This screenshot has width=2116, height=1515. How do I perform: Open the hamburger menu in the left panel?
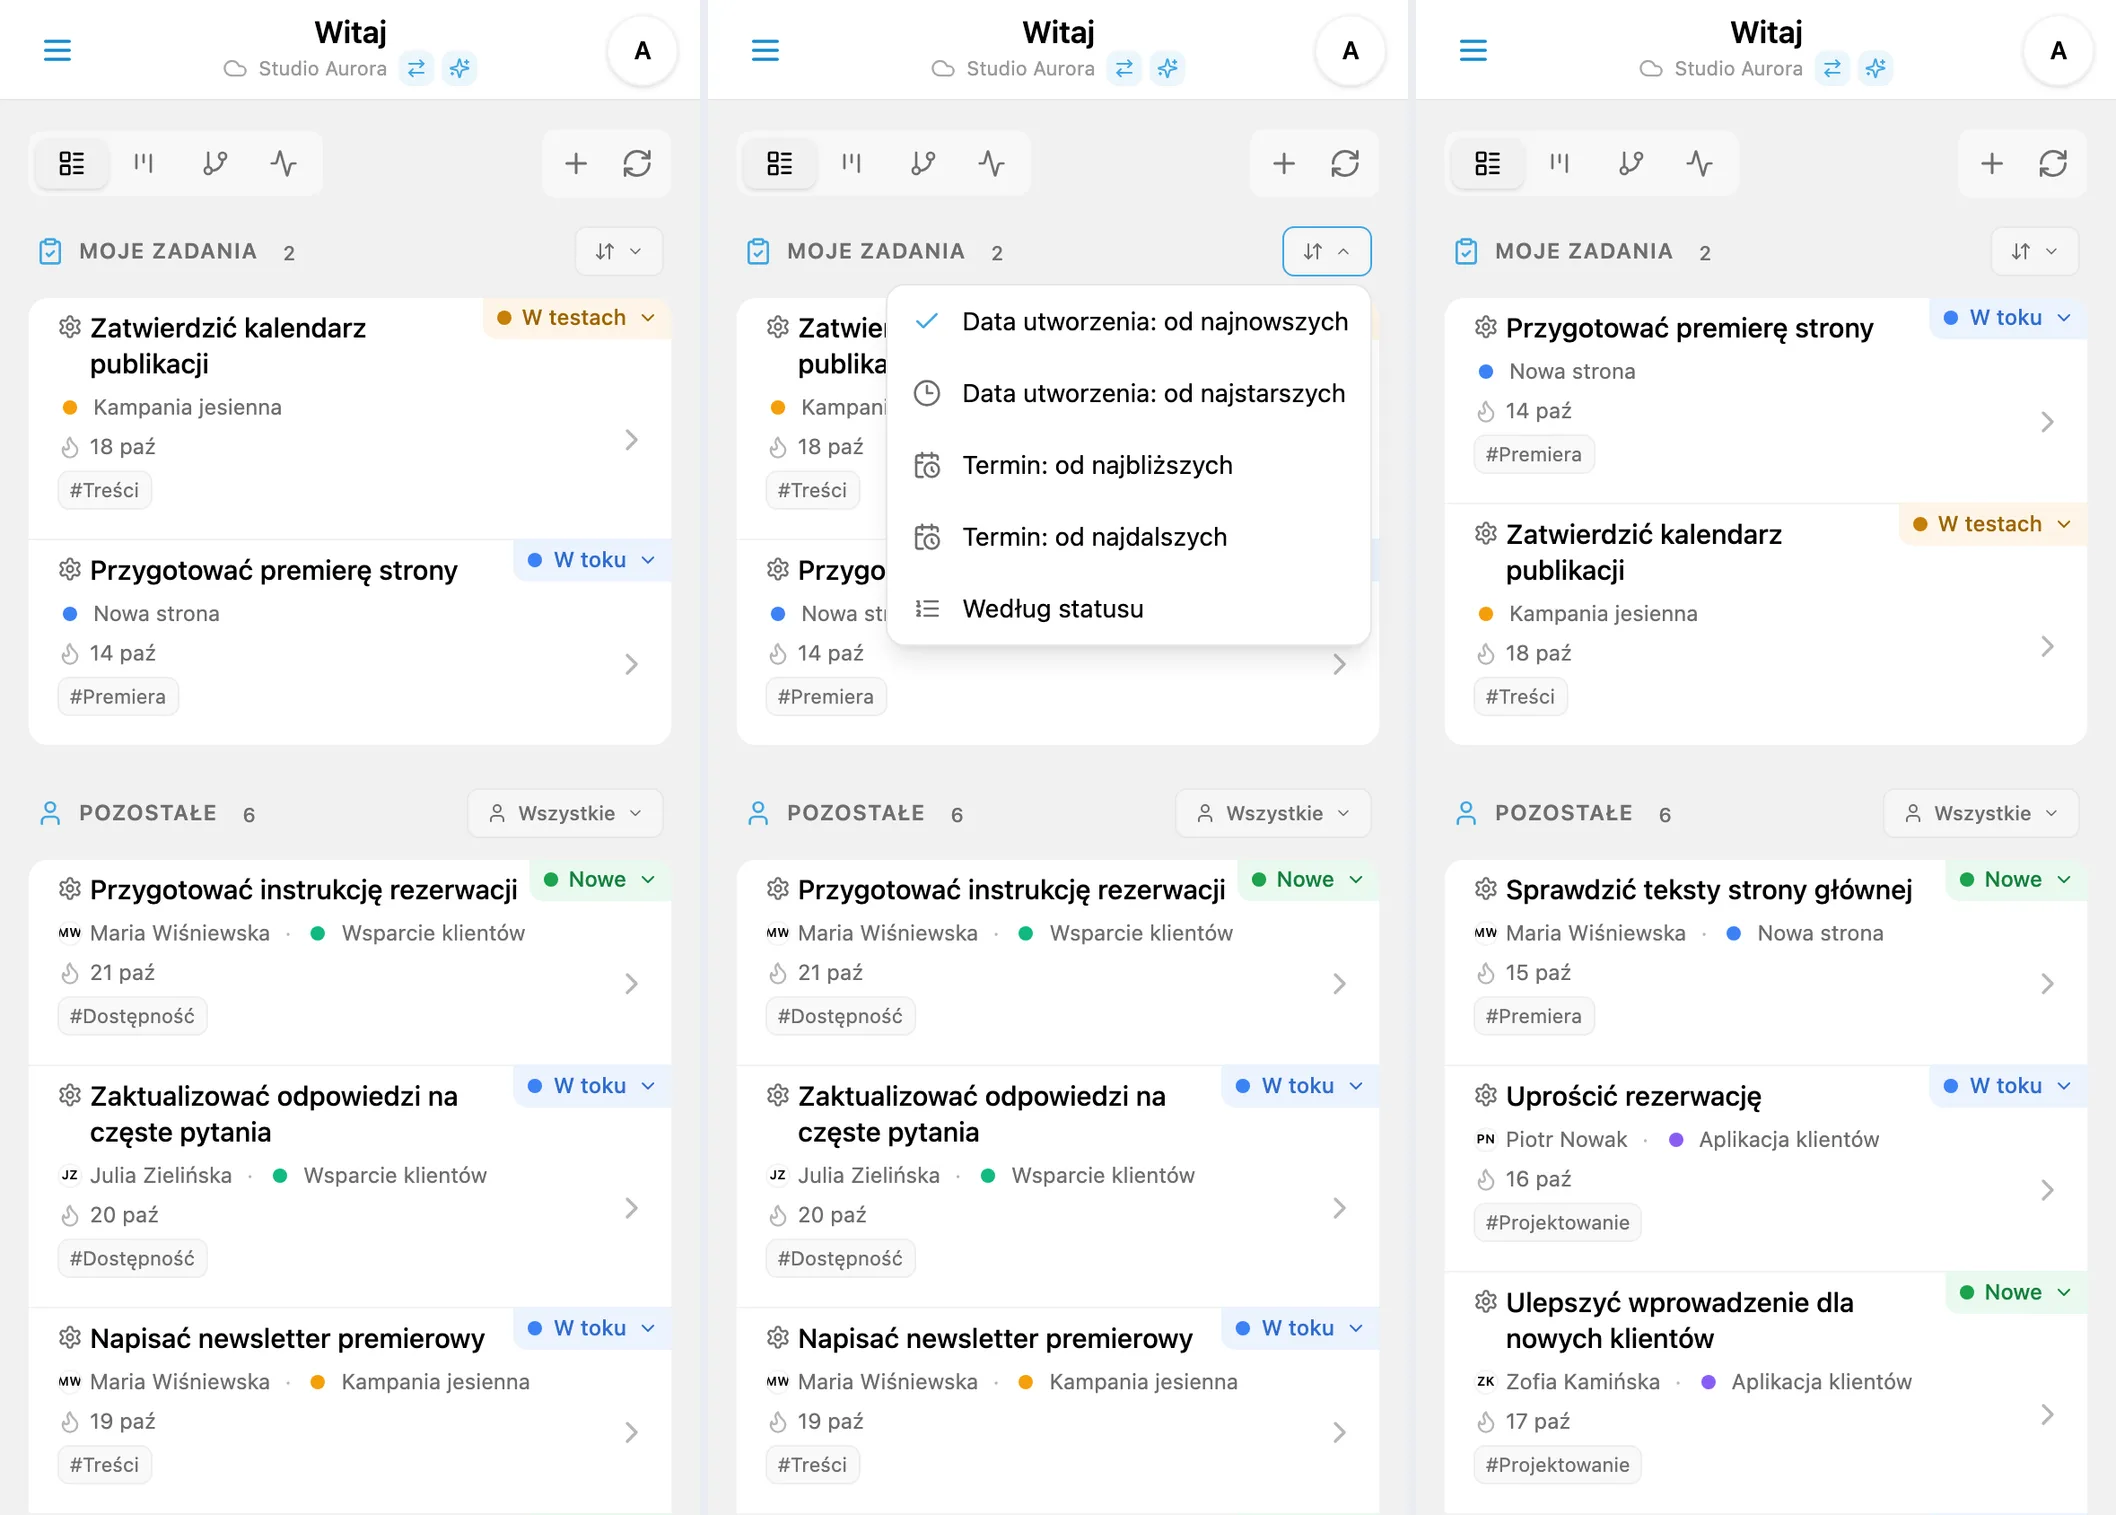point(57,50)
